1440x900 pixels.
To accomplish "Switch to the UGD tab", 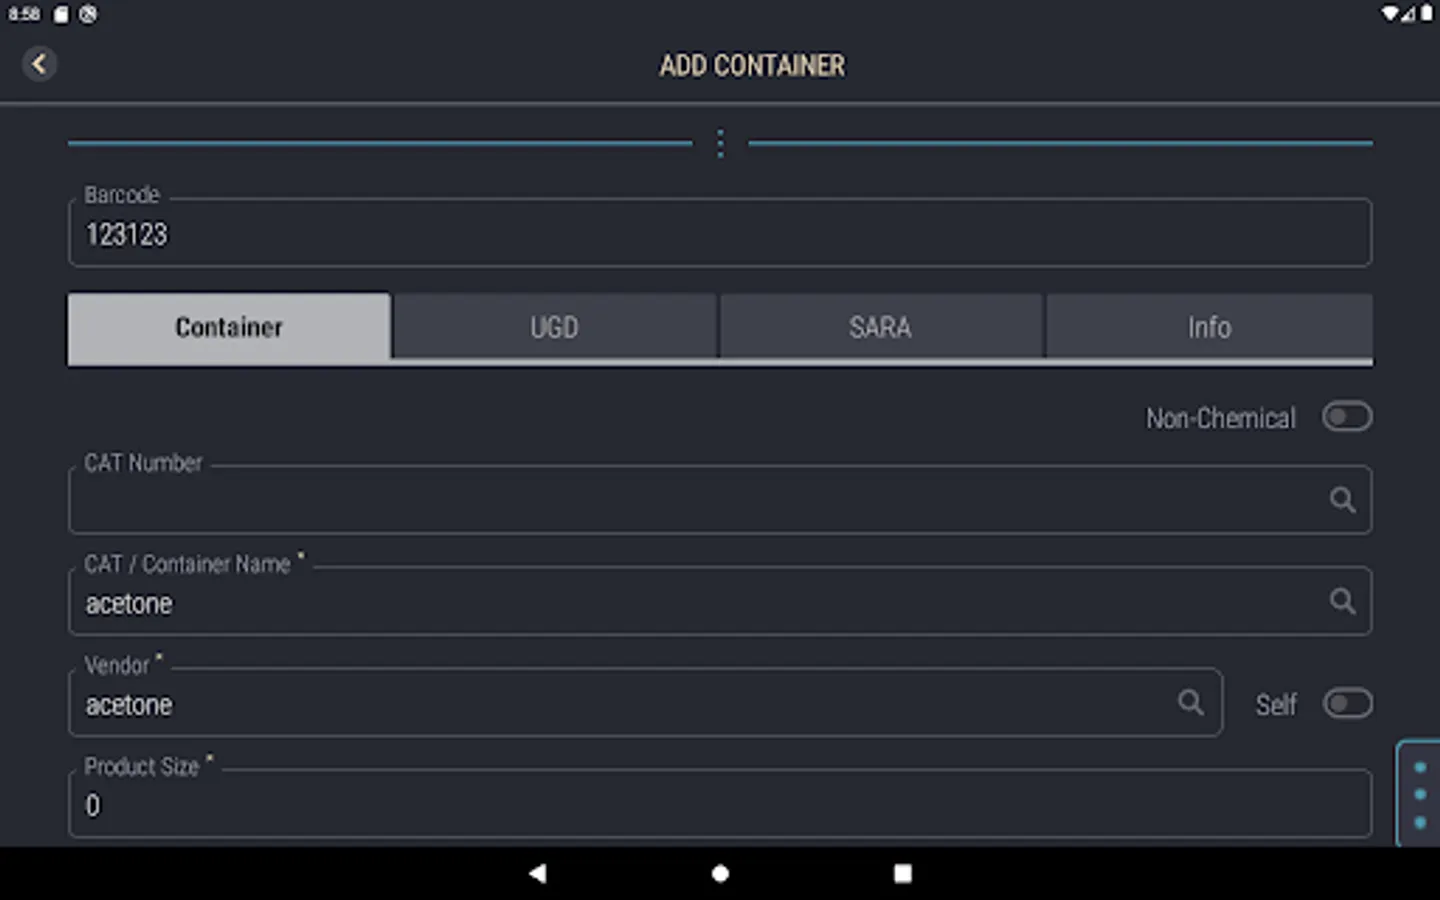I will click(555, 328).
